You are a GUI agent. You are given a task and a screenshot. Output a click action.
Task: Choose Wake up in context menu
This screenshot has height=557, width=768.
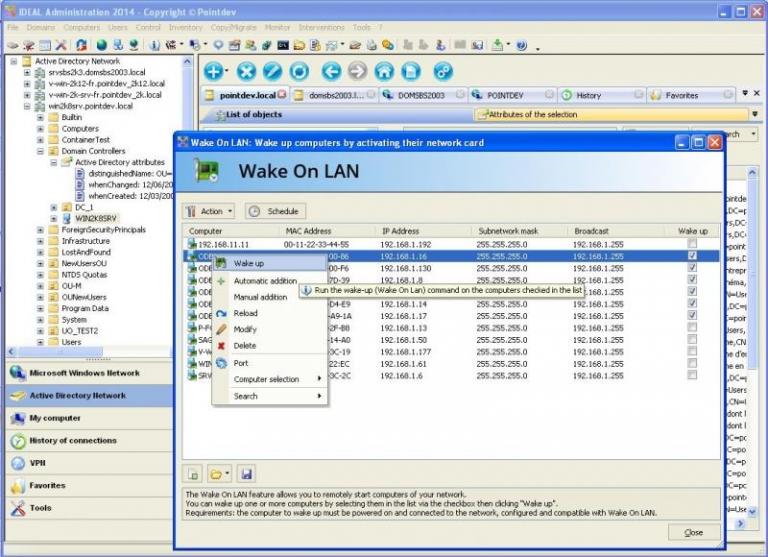tap(249, 263)
